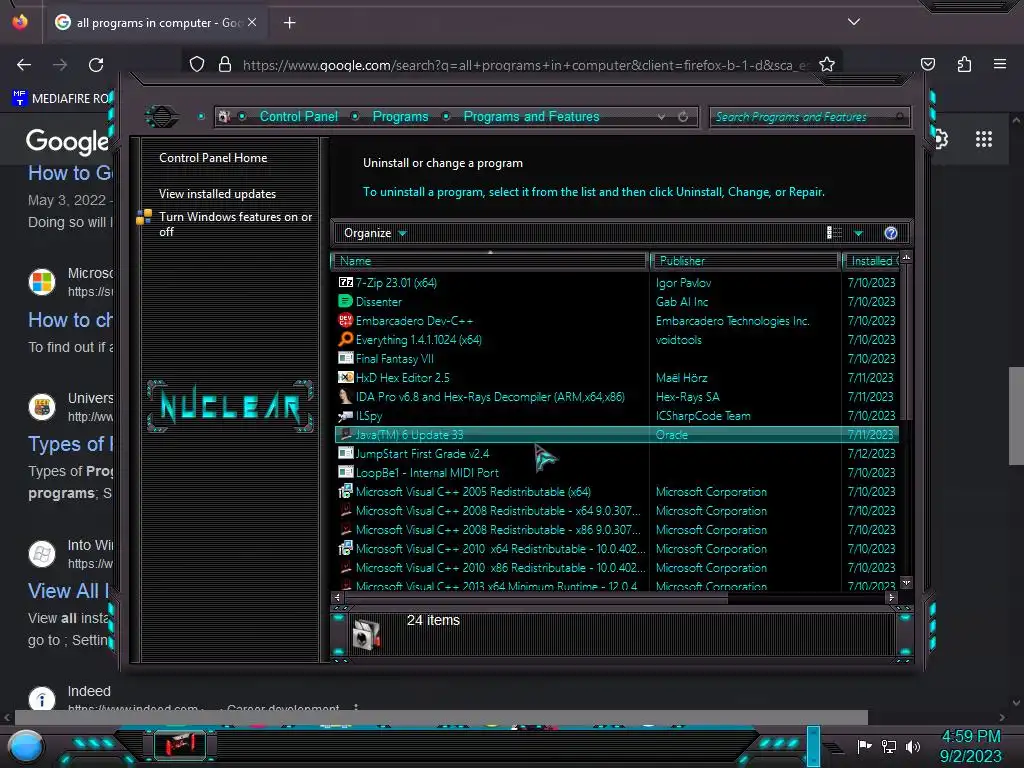
Task: Click the padlock site info icon
Action: point(225,64)
